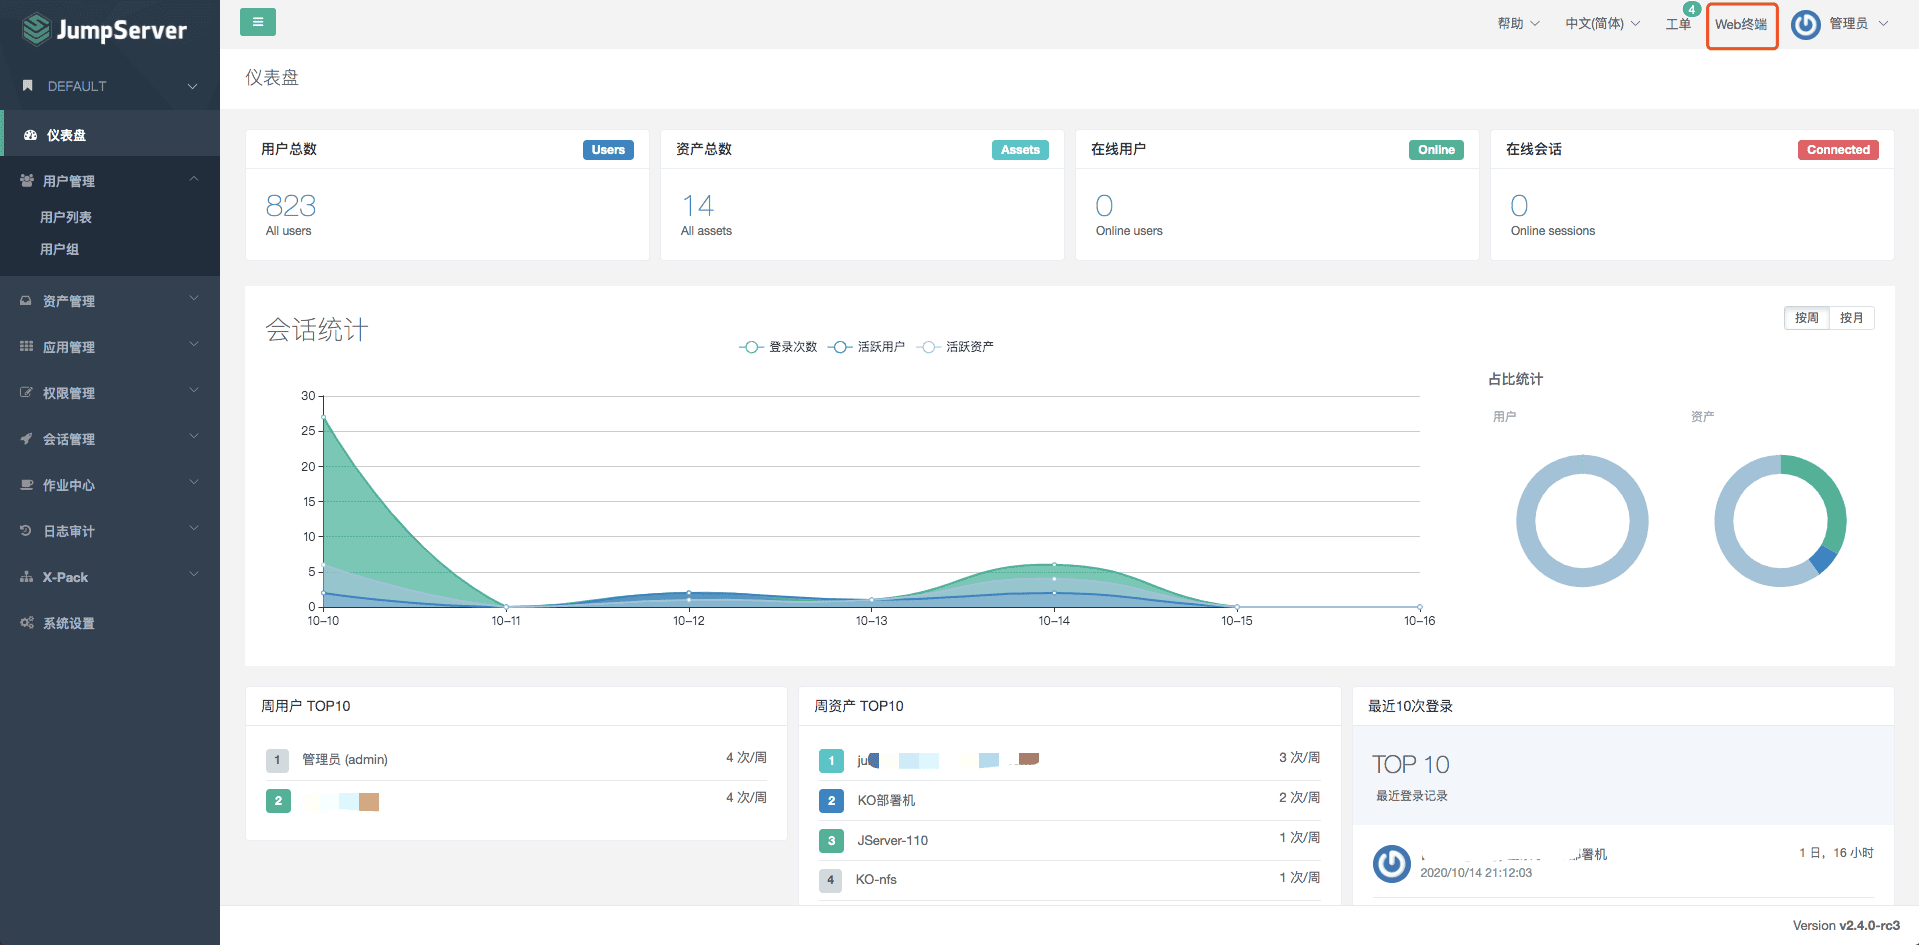Open the 帮助 dropdown menu
Image resolution: width=1919 pixels, height=945 pixels.
pos(1518,24)
